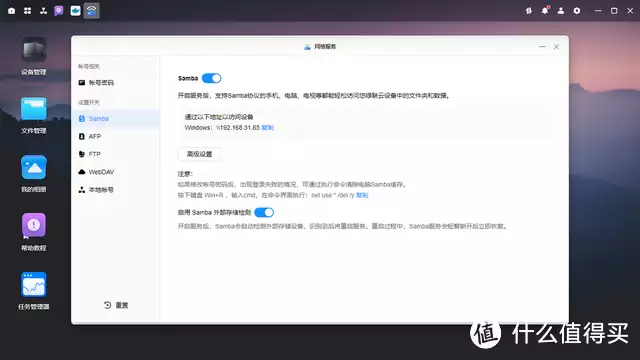The height and width of the screenshot is (360, 640).
Task: Select the active network service taskbar icon
Action: pyautogui.click(x=91, y=11)
